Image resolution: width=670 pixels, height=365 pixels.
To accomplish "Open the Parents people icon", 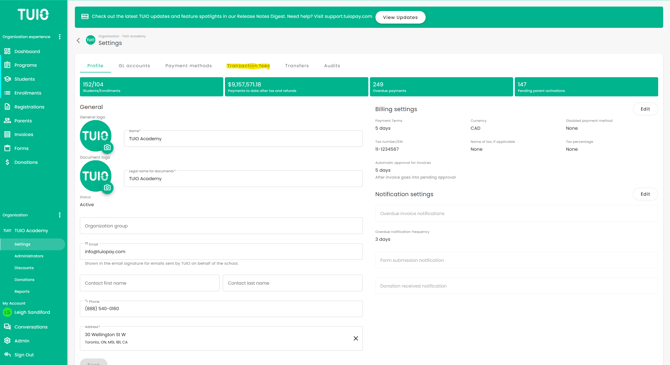I will tap(7, 121).
